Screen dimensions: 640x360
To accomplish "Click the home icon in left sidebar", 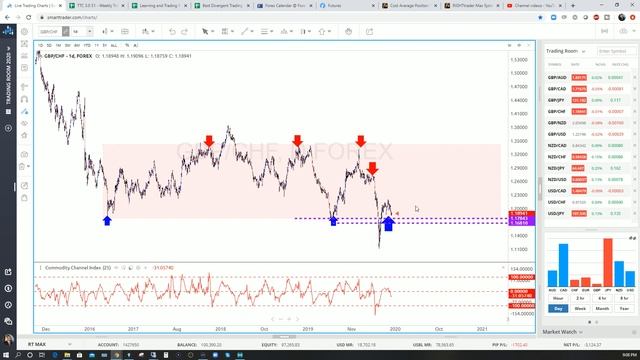I will pos(24,135).
